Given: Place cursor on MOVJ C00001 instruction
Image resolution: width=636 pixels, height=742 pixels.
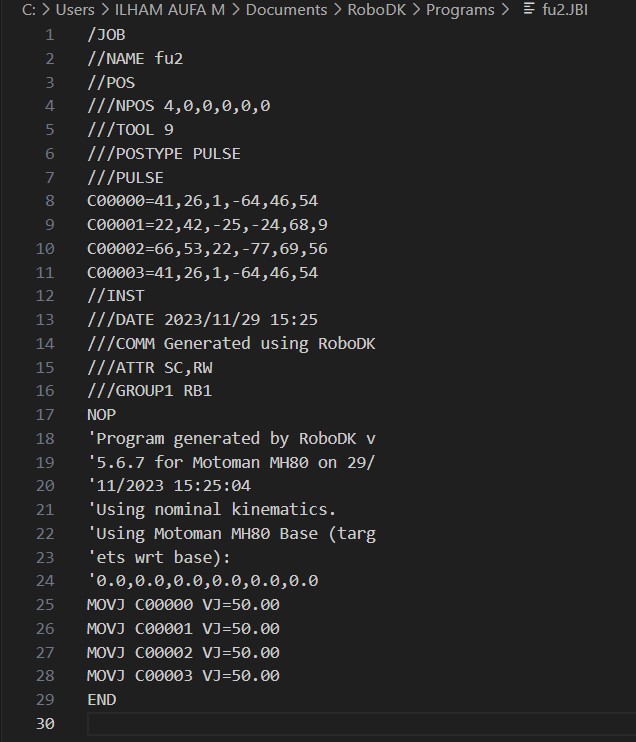Looking at the screenshot, I should (183, 629).
